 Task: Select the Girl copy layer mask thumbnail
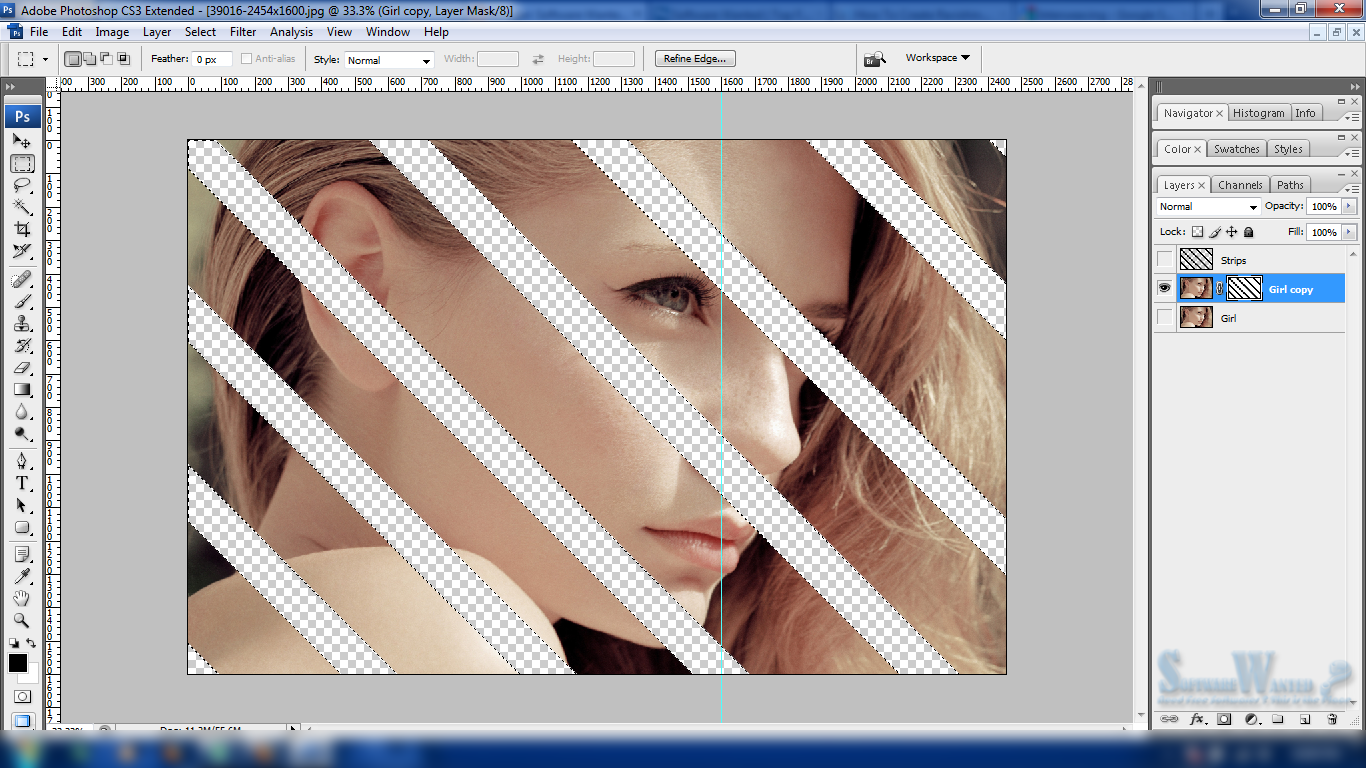click(x=1244, y=289)
